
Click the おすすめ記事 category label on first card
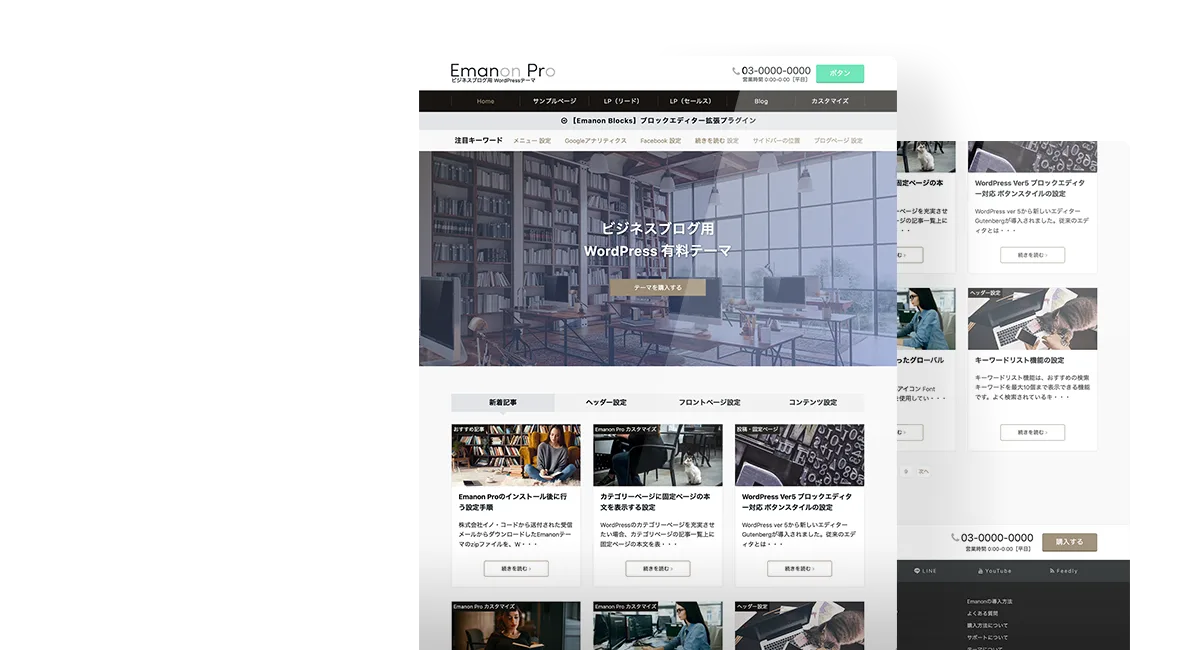pos(469,429)
